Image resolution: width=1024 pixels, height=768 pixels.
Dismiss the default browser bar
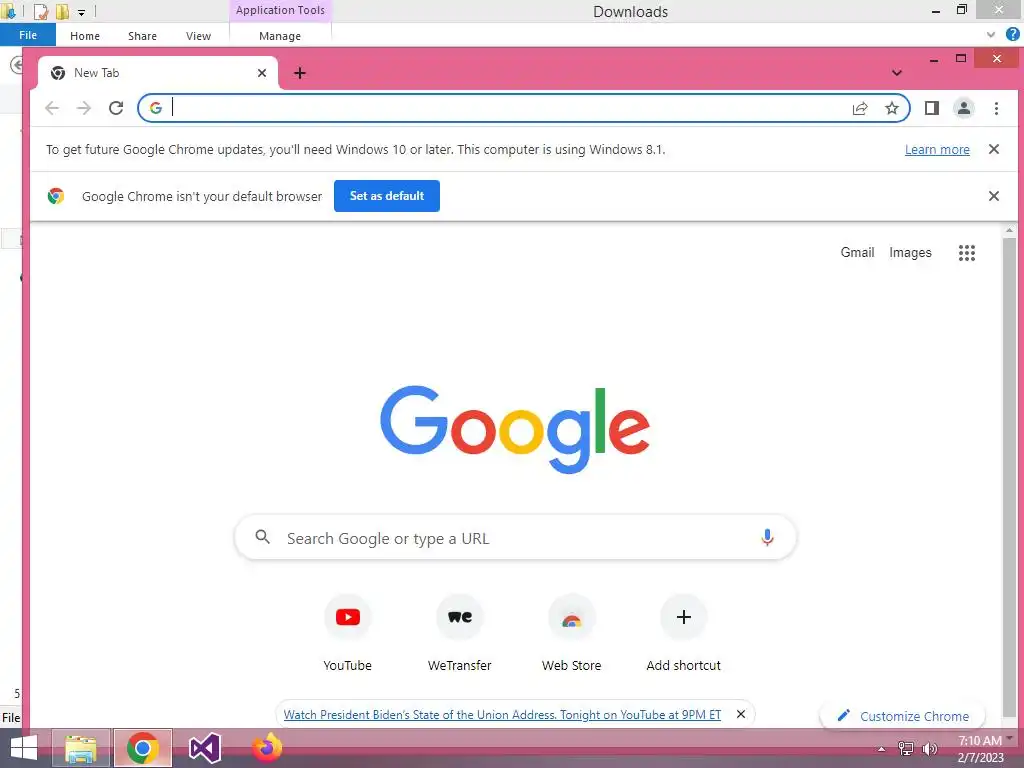(x=993, y=196)
